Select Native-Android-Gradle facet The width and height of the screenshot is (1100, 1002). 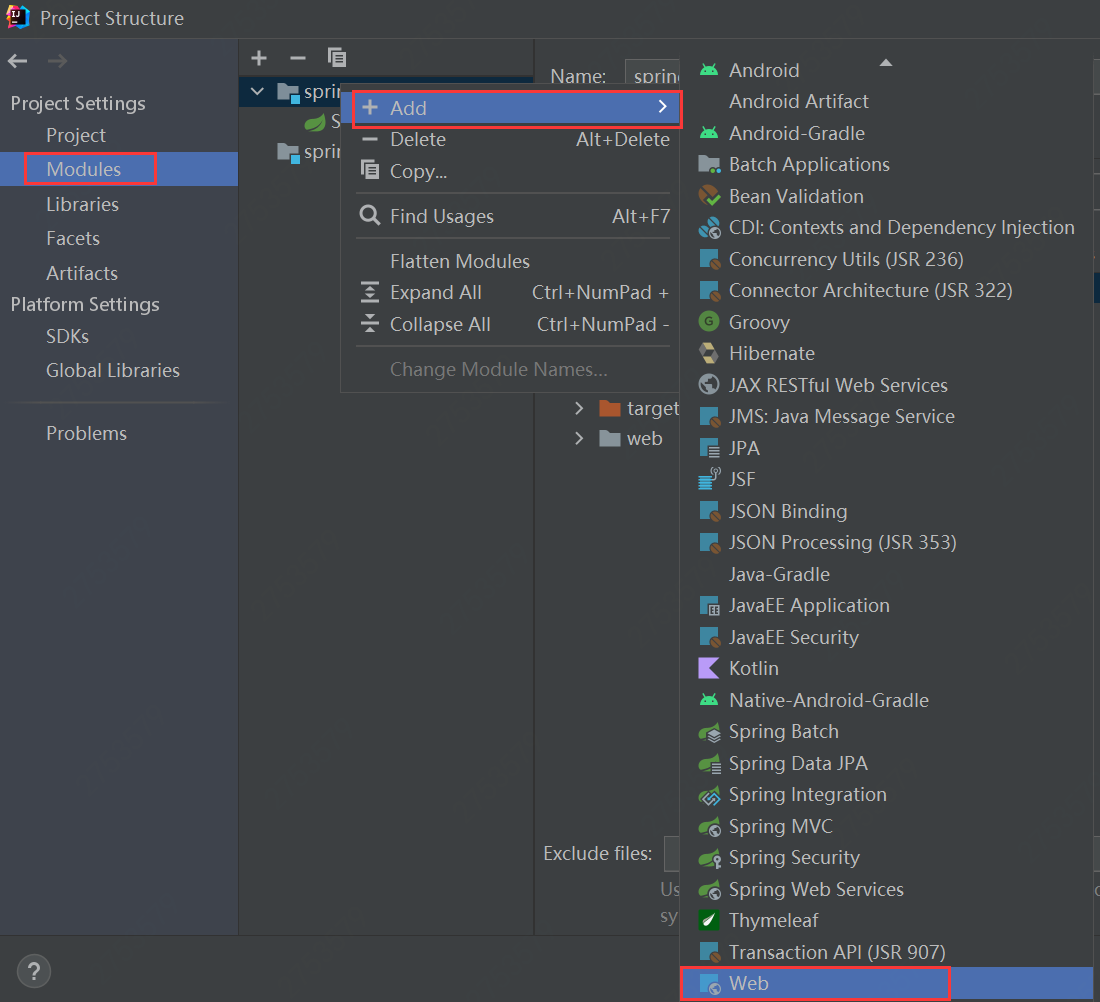click(x=829, y=700)
